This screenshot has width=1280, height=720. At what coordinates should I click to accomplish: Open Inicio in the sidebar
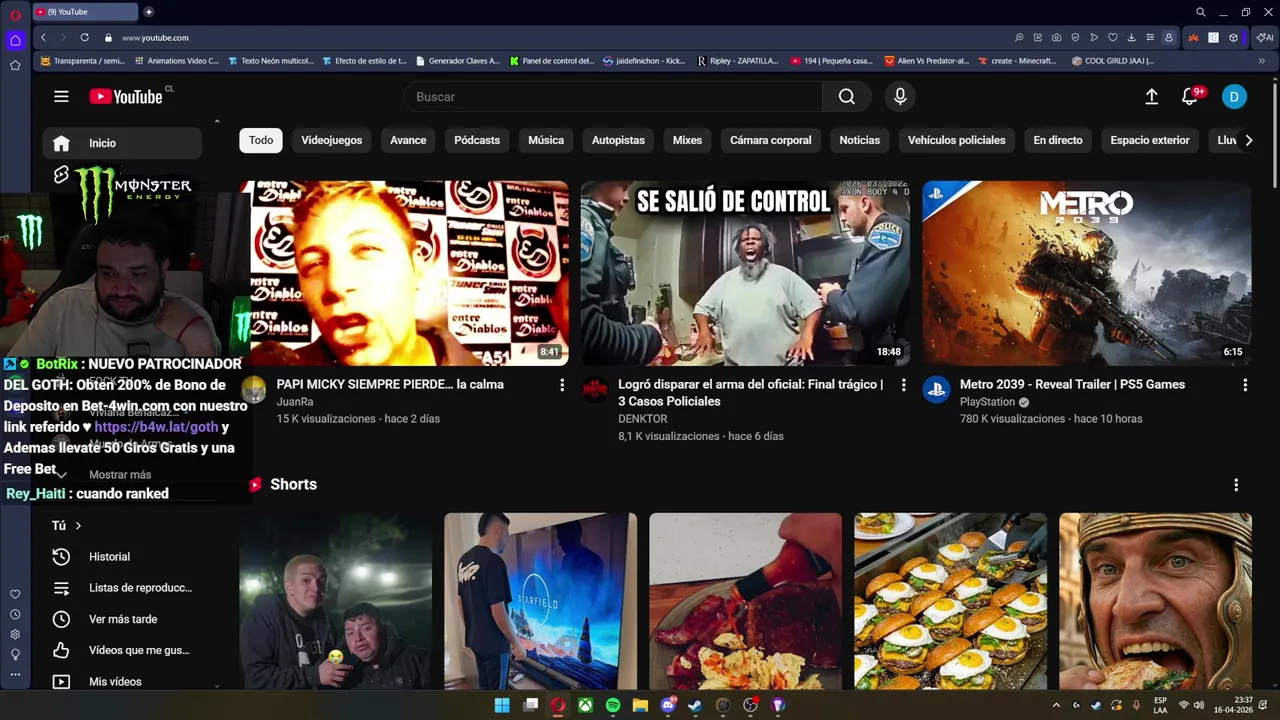click(122, 143)
